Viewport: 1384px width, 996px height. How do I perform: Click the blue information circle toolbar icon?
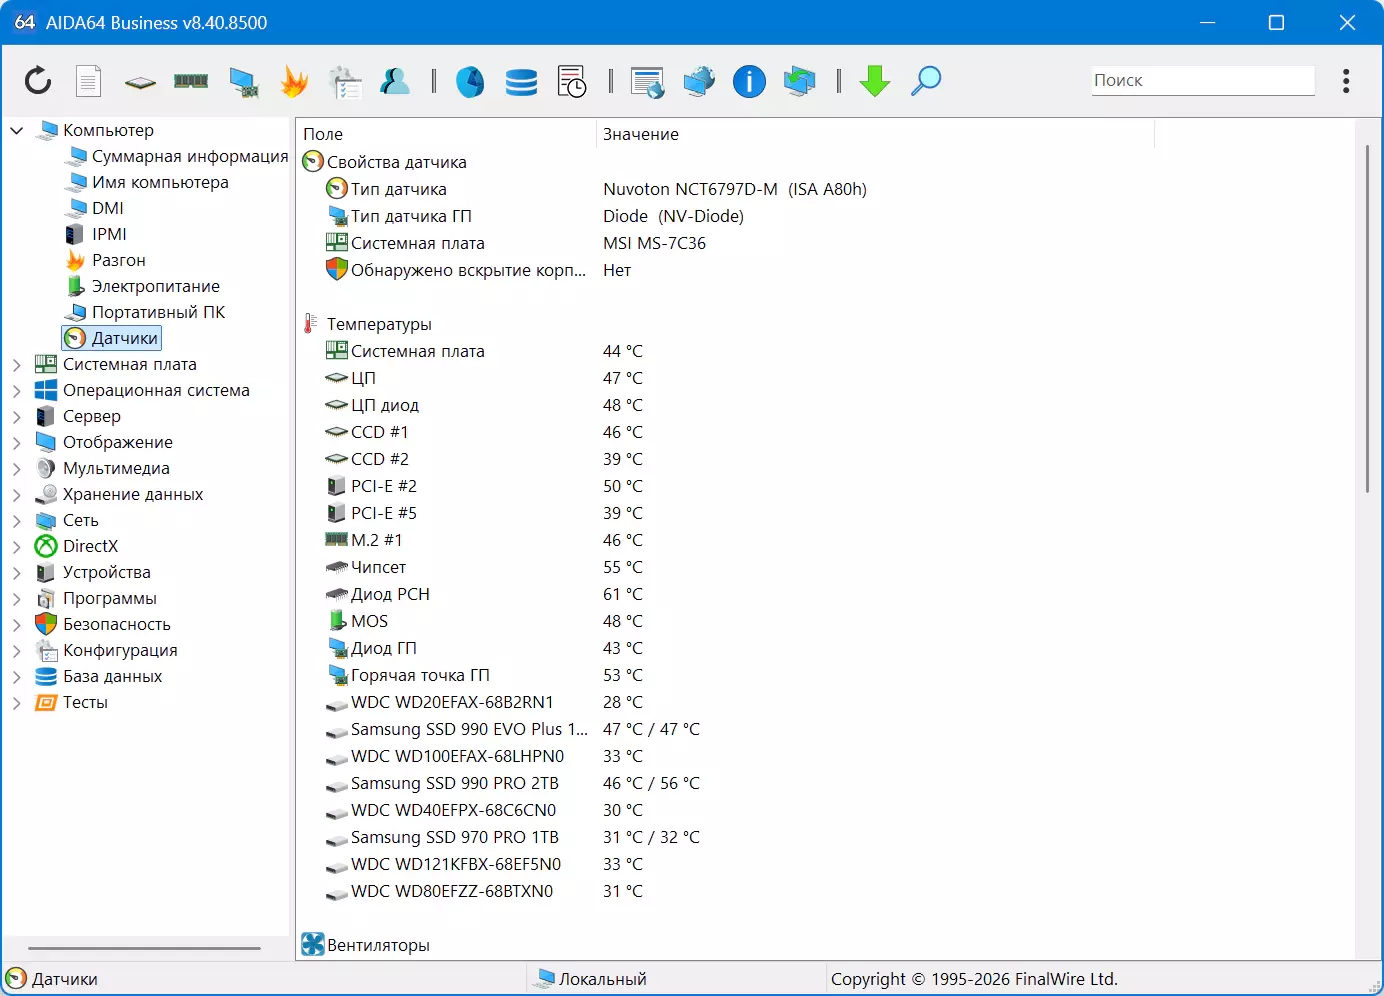(749, 81)
